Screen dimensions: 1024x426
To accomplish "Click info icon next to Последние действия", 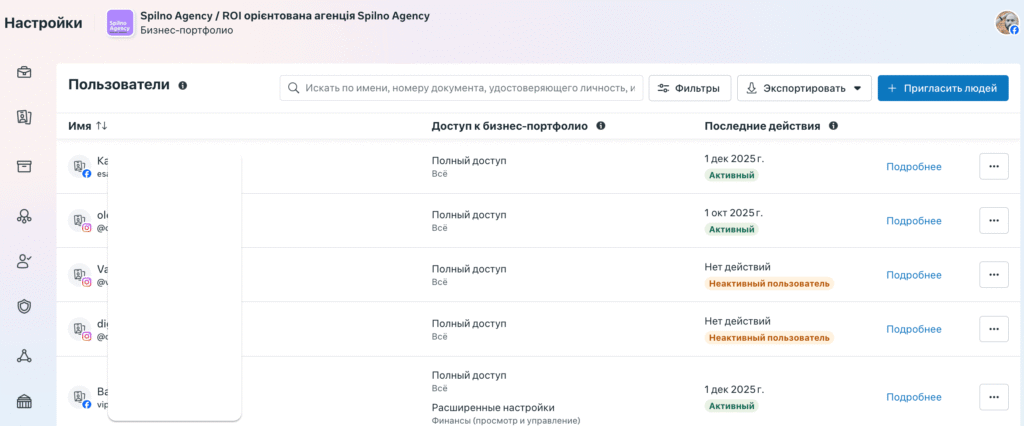I will (833, 126).
